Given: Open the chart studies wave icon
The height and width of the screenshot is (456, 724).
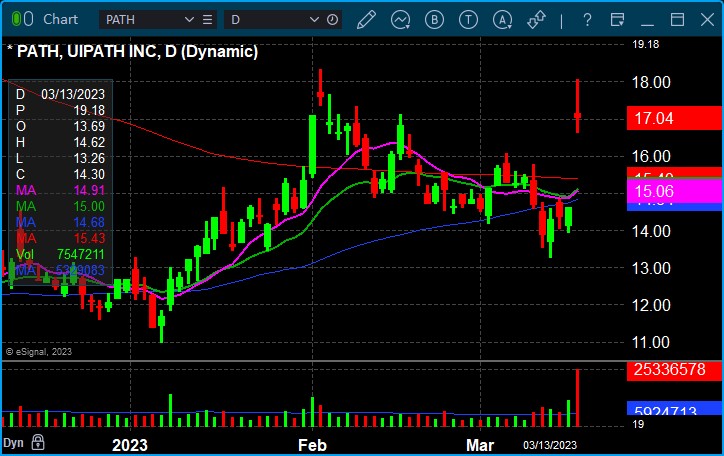Looking at the screenshot, I should tap(400, 20).
